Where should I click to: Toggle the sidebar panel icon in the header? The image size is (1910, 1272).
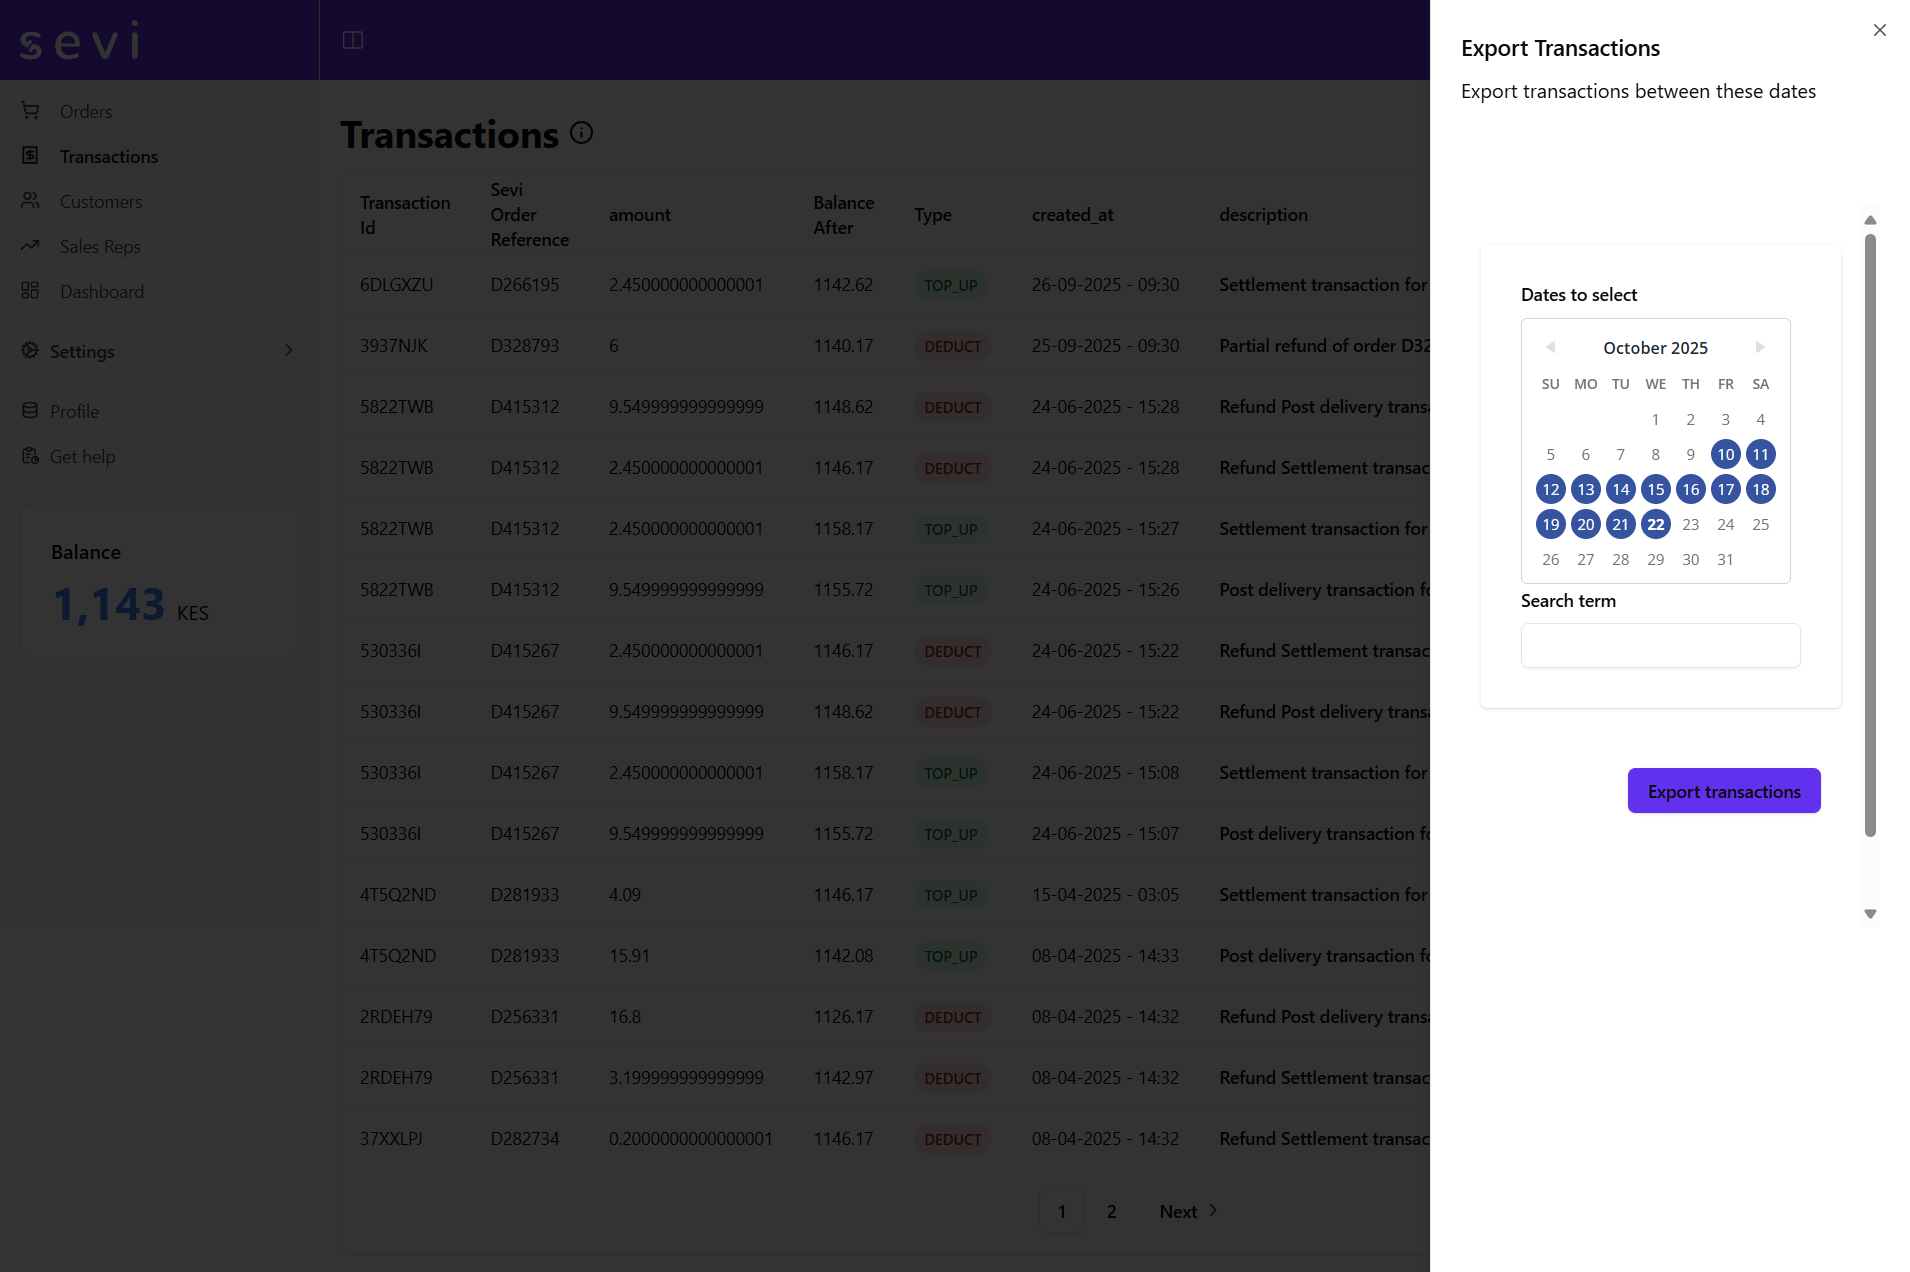[353, 39]
